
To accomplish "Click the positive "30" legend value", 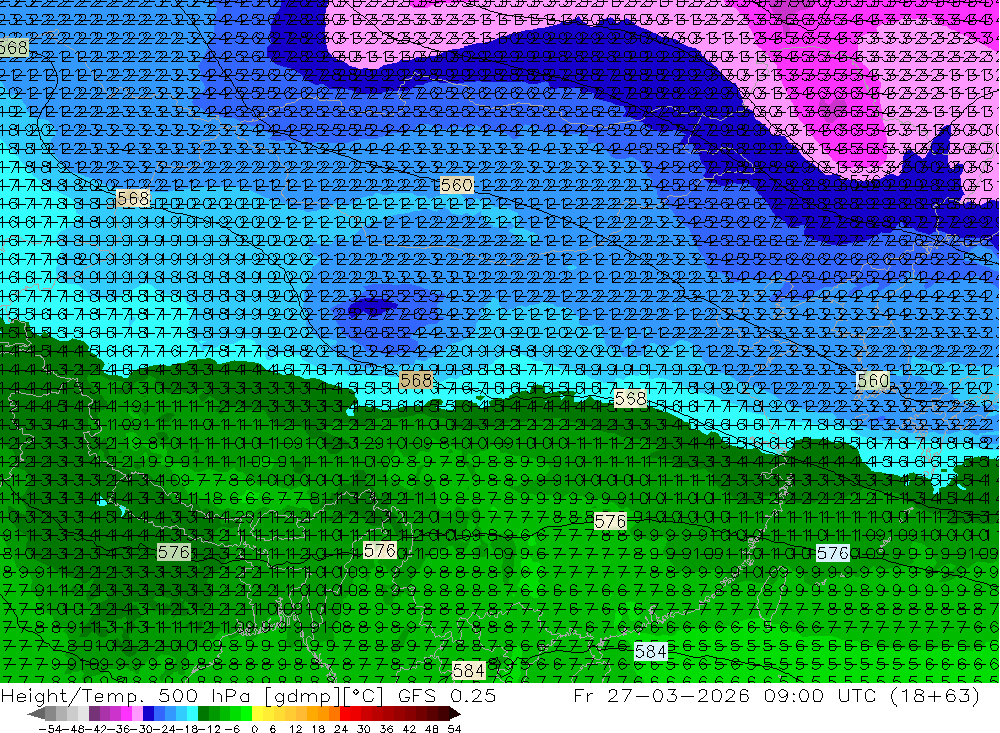I will [364, 729].
